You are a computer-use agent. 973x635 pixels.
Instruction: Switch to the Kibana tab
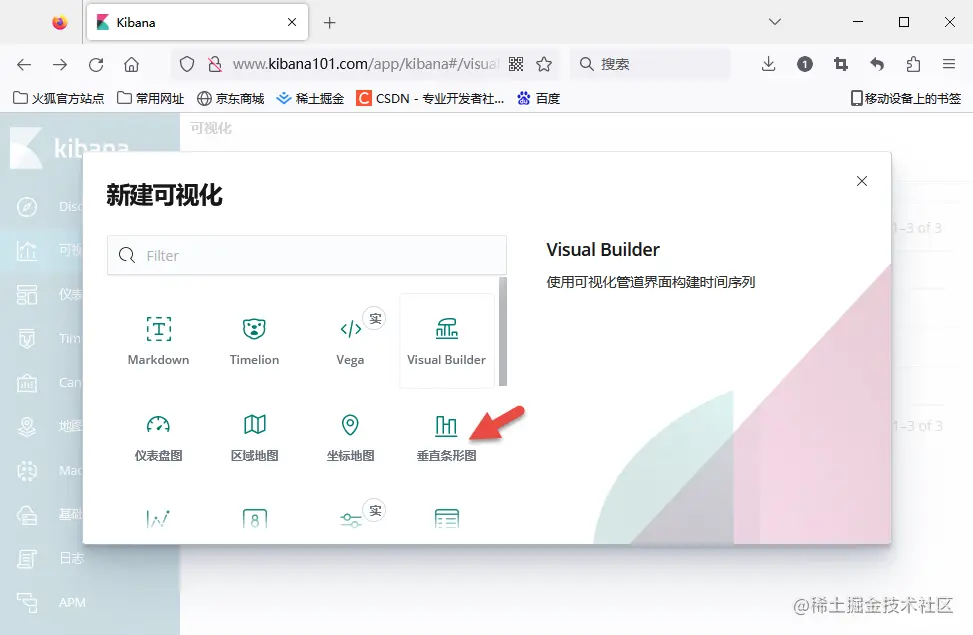pos(197,22)
